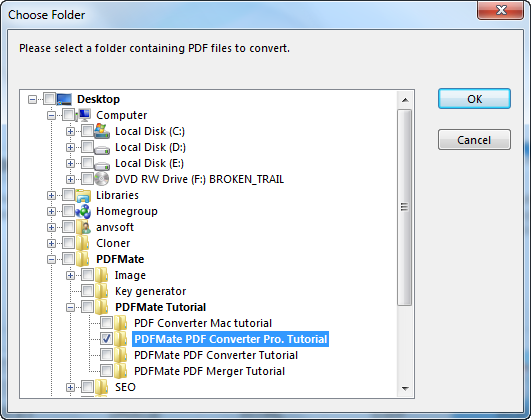The width and height of the screenshot is (531, 420).
Task: Check the PDFMate PDF Converter Tutorial checkbox
Action: pyautogui.click(x=106, y=355)
